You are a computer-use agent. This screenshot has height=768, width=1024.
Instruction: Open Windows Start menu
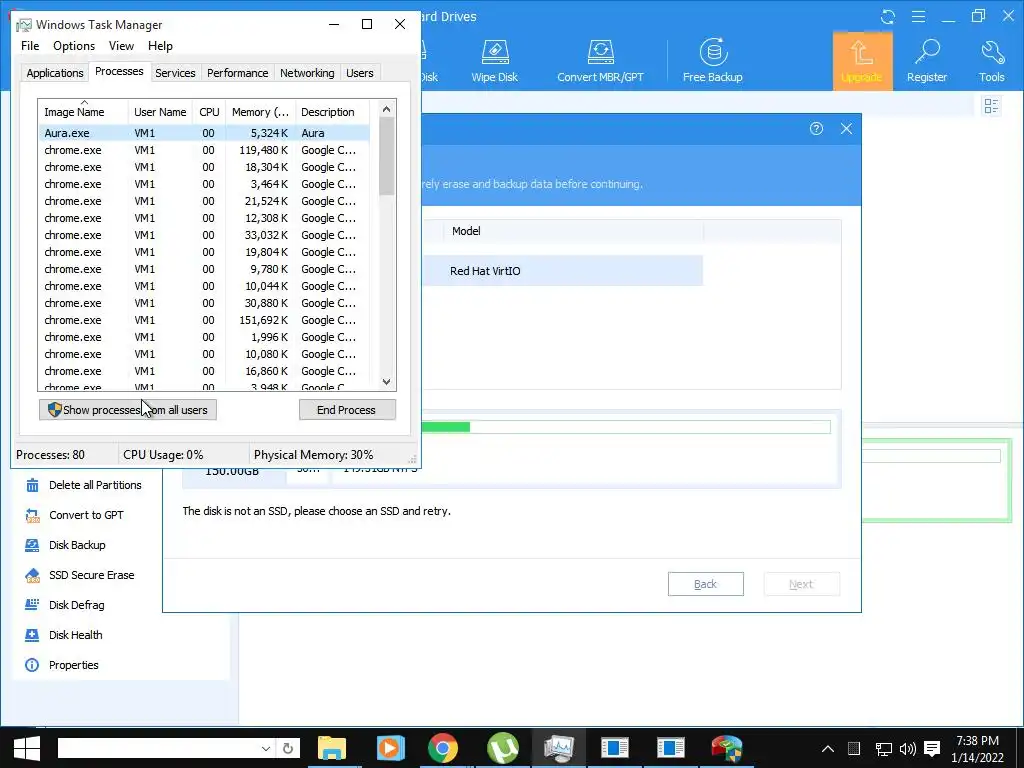27,748
